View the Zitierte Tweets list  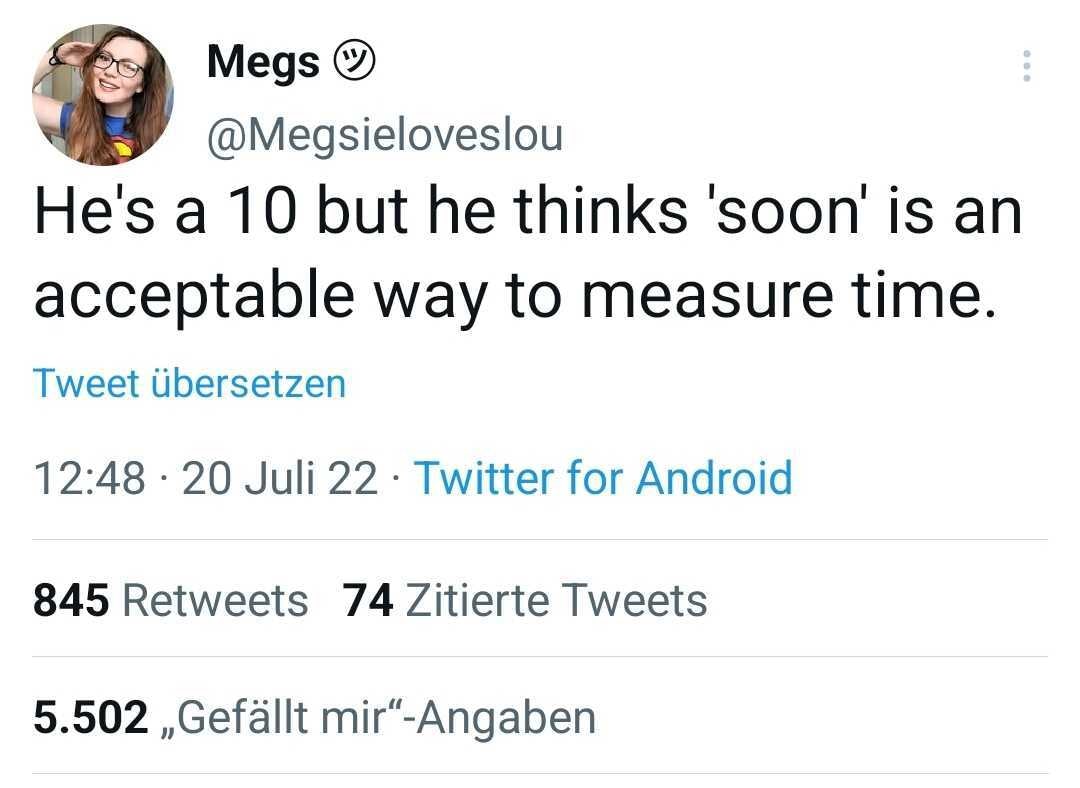(557, 601)
